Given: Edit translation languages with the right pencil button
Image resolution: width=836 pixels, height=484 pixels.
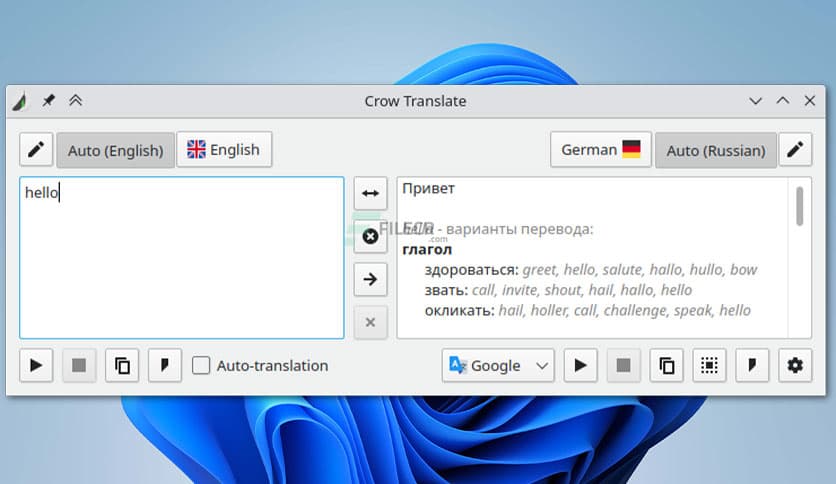Looking at the screenshot, I should pos(795,149).
